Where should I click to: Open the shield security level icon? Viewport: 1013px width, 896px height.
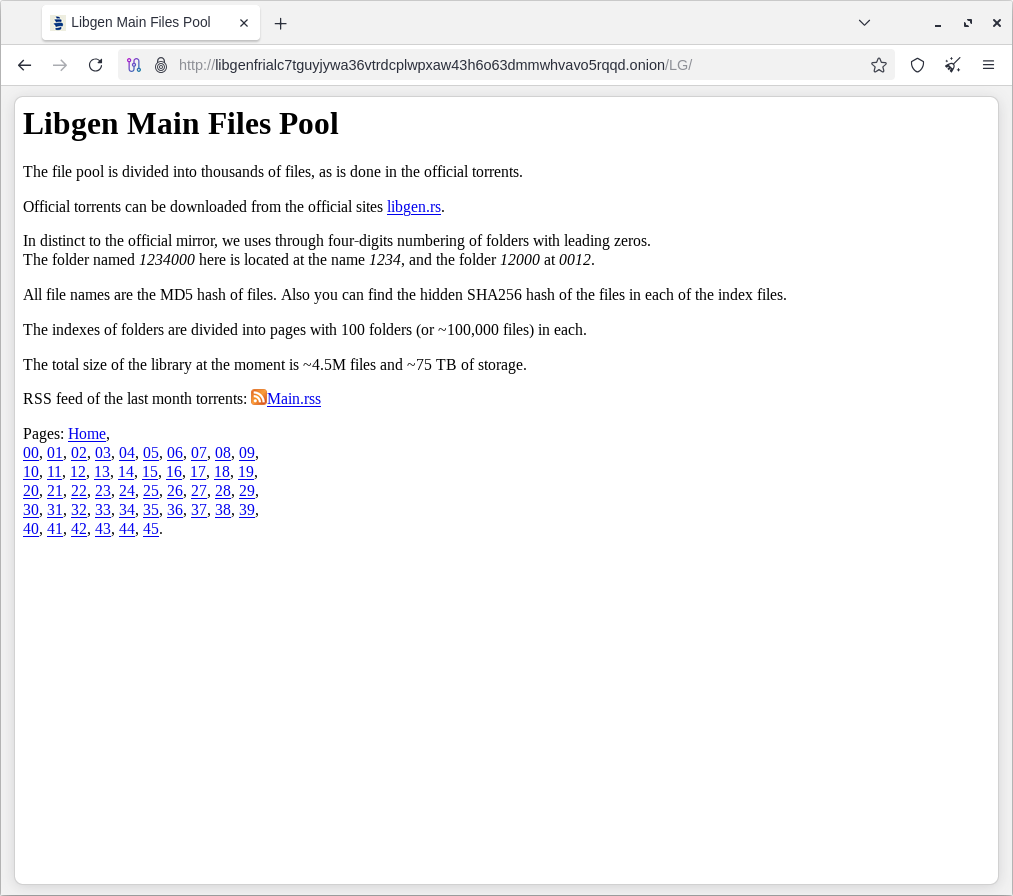pyautogui.click(x=917, y=65)
